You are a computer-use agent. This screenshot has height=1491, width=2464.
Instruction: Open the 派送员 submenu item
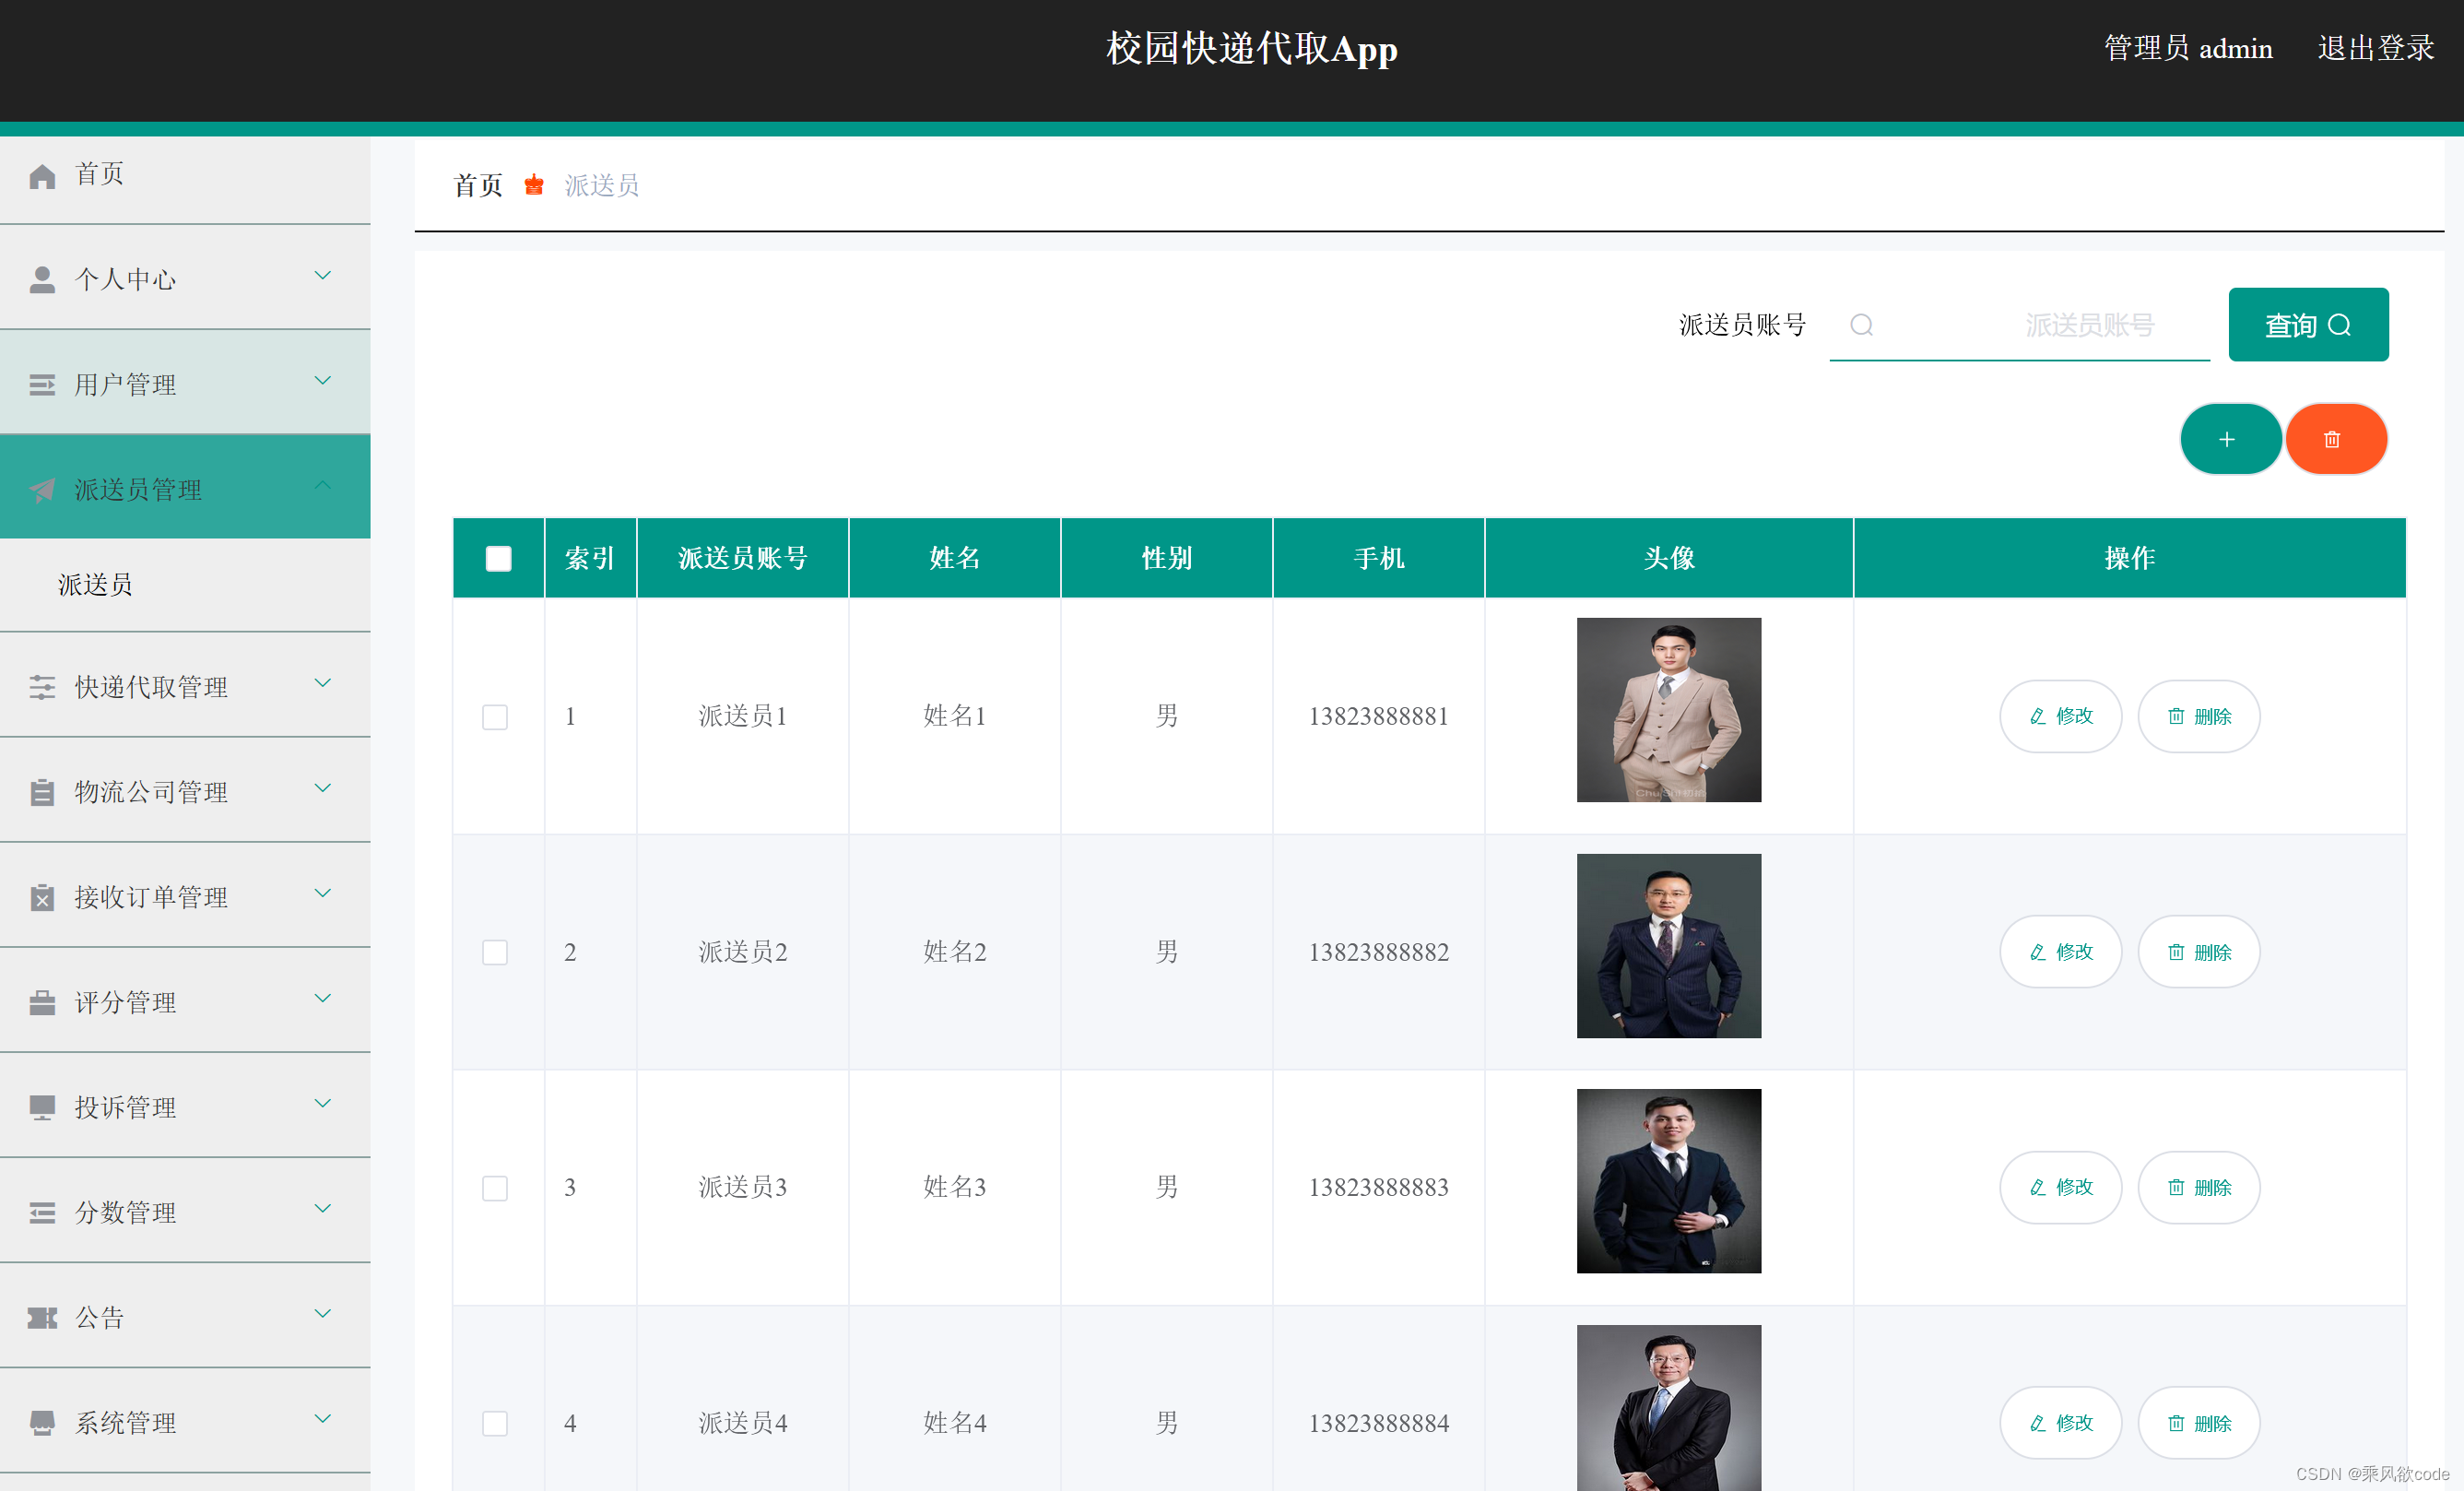96,584
